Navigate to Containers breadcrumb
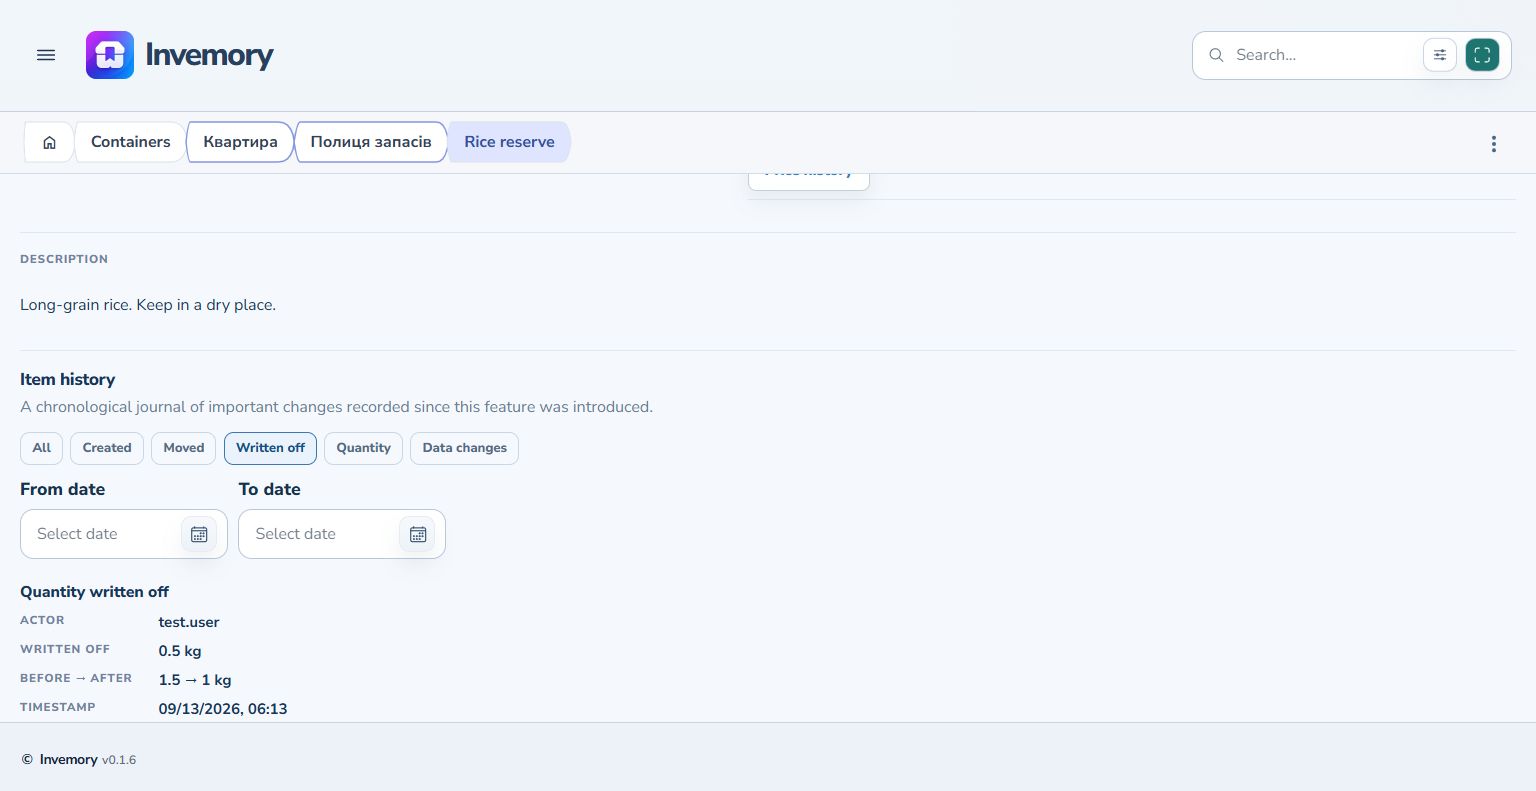The height and width of the screenshot is (791, 1536). 131,142
